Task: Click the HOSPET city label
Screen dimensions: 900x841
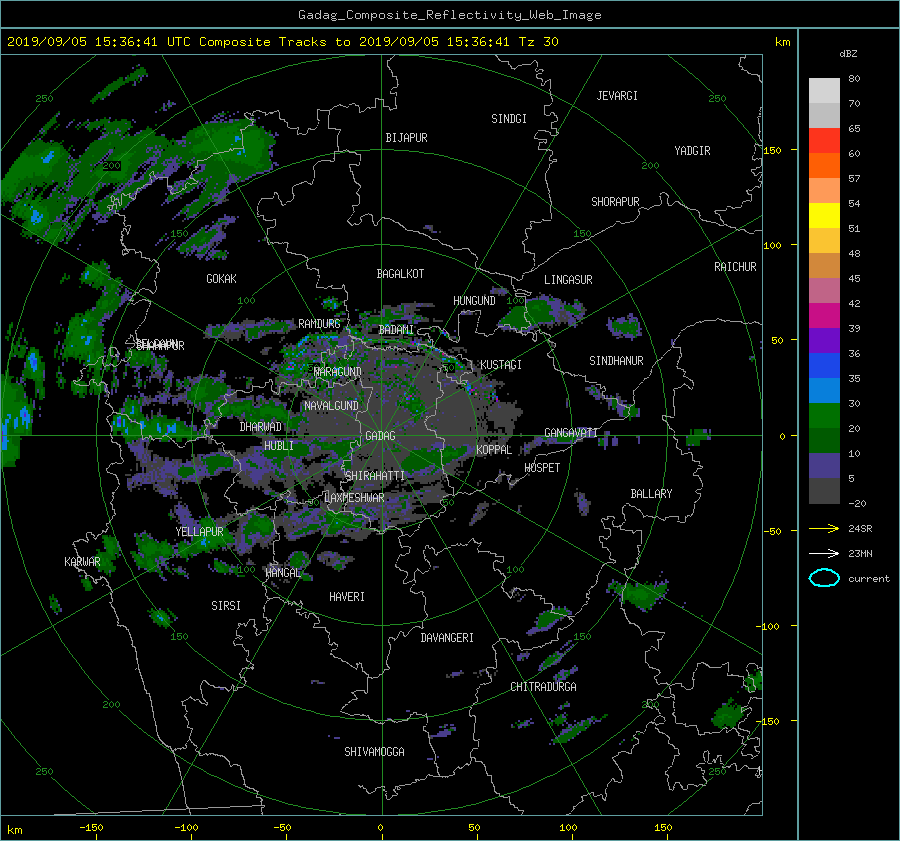Action: pos(542,468)
